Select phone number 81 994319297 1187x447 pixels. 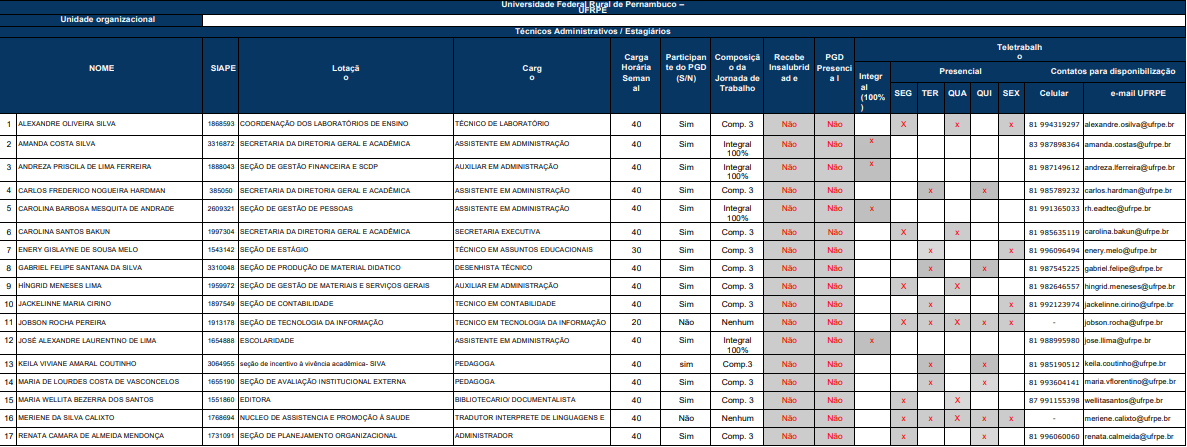1054,124
